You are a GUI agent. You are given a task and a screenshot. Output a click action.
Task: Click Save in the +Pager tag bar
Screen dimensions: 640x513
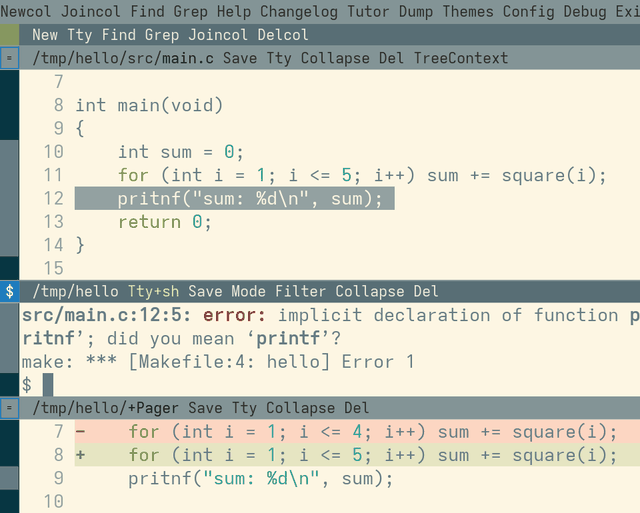point(205,408)
